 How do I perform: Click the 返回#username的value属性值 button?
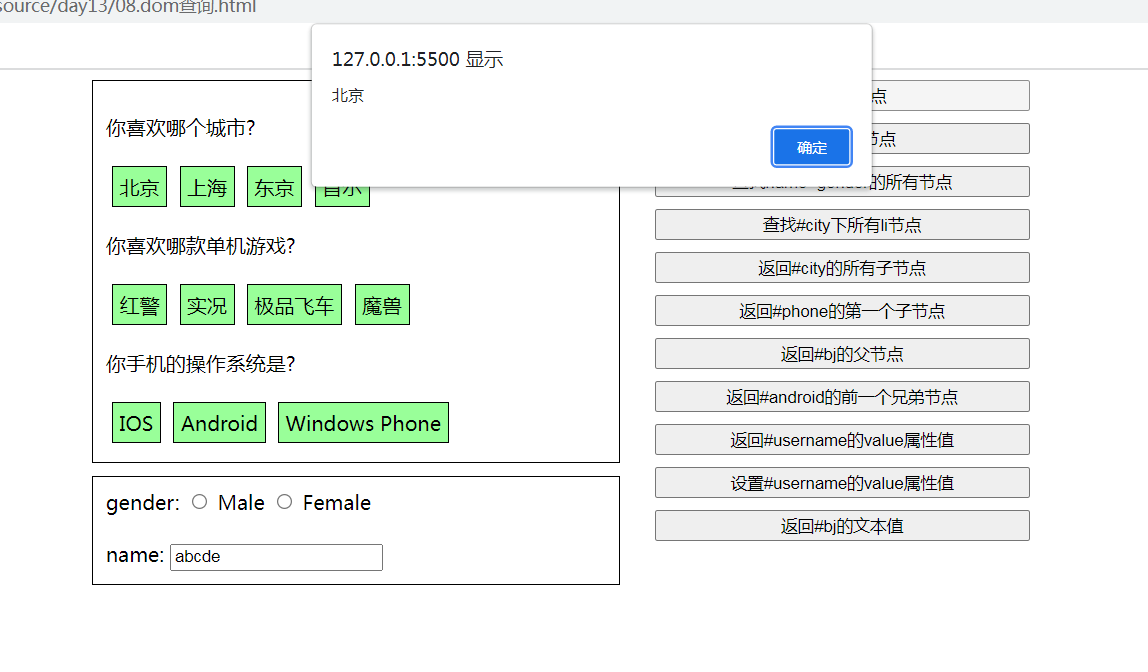[841, 439]
